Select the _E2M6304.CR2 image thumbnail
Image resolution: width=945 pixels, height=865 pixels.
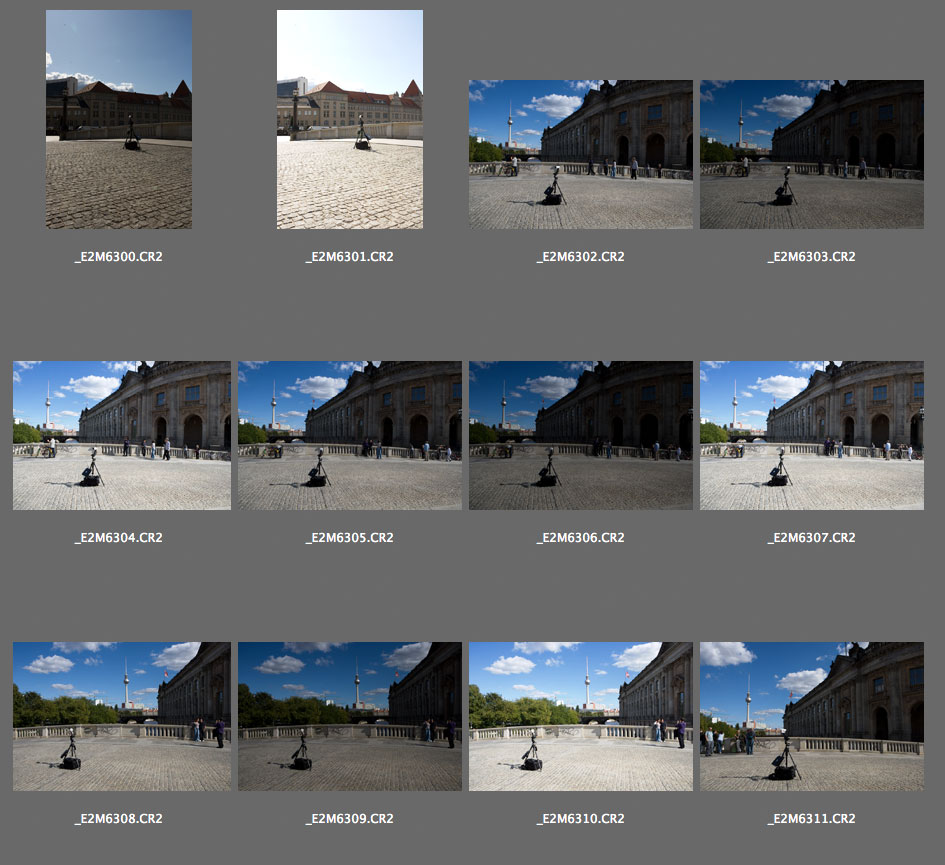click(x=121, y=435)
